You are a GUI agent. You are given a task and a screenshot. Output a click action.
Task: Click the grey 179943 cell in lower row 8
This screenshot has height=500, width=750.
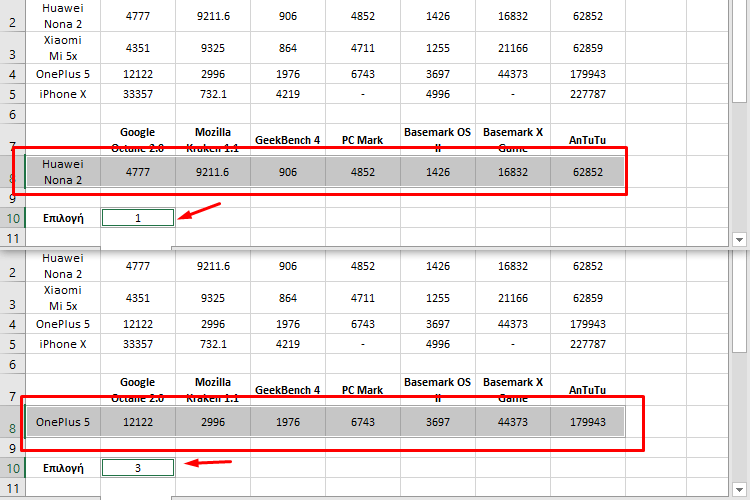coord(588,422)
